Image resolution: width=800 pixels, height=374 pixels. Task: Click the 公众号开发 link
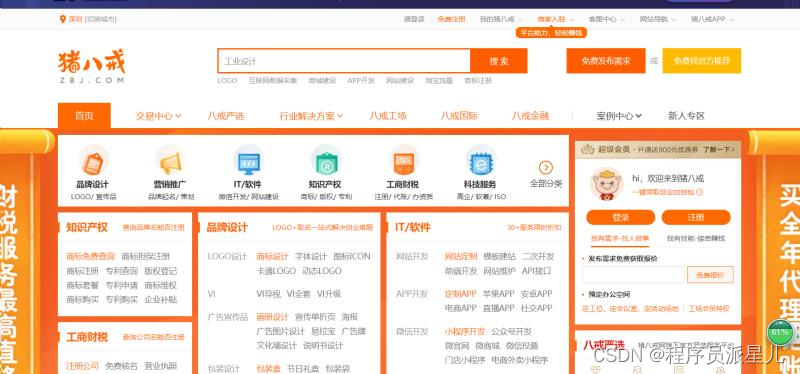click(x=512, y=332)
